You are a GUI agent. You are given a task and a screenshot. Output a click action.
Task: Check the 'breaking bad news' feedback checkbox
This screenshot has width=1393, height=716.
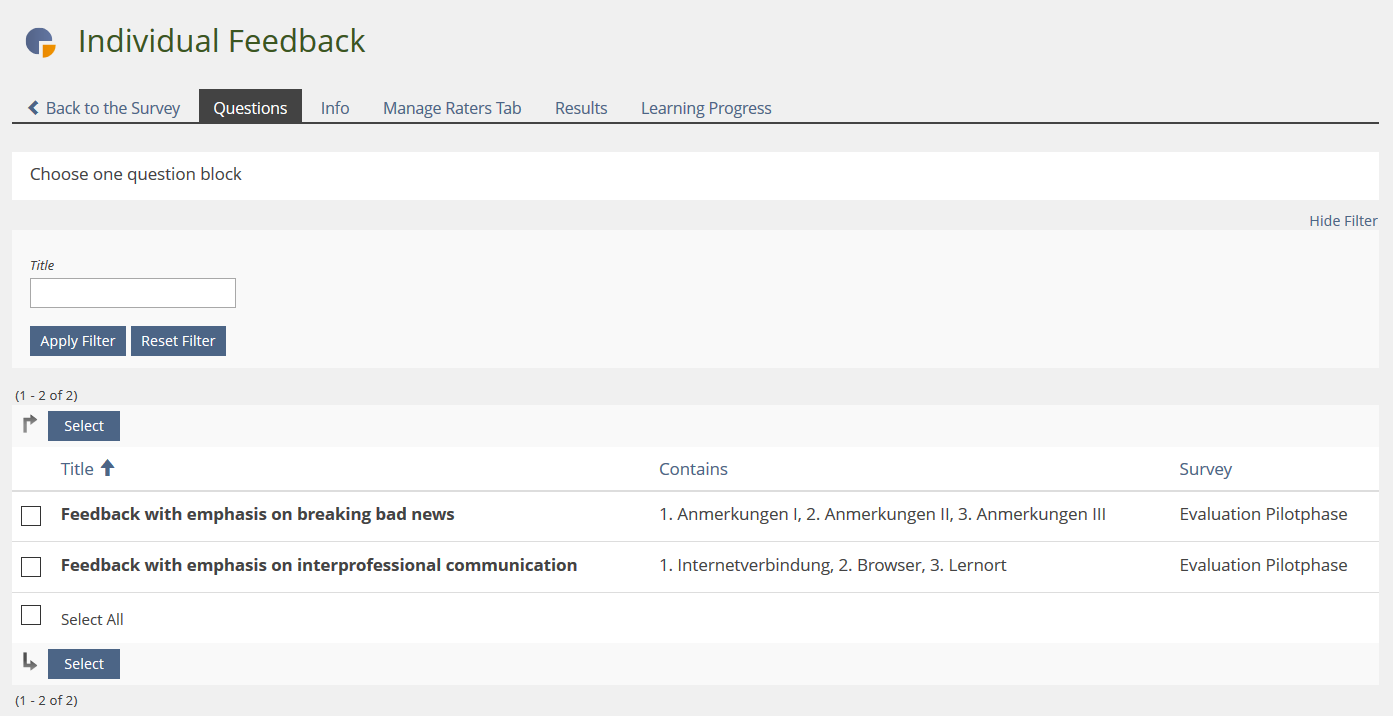[x=31, y=516]
